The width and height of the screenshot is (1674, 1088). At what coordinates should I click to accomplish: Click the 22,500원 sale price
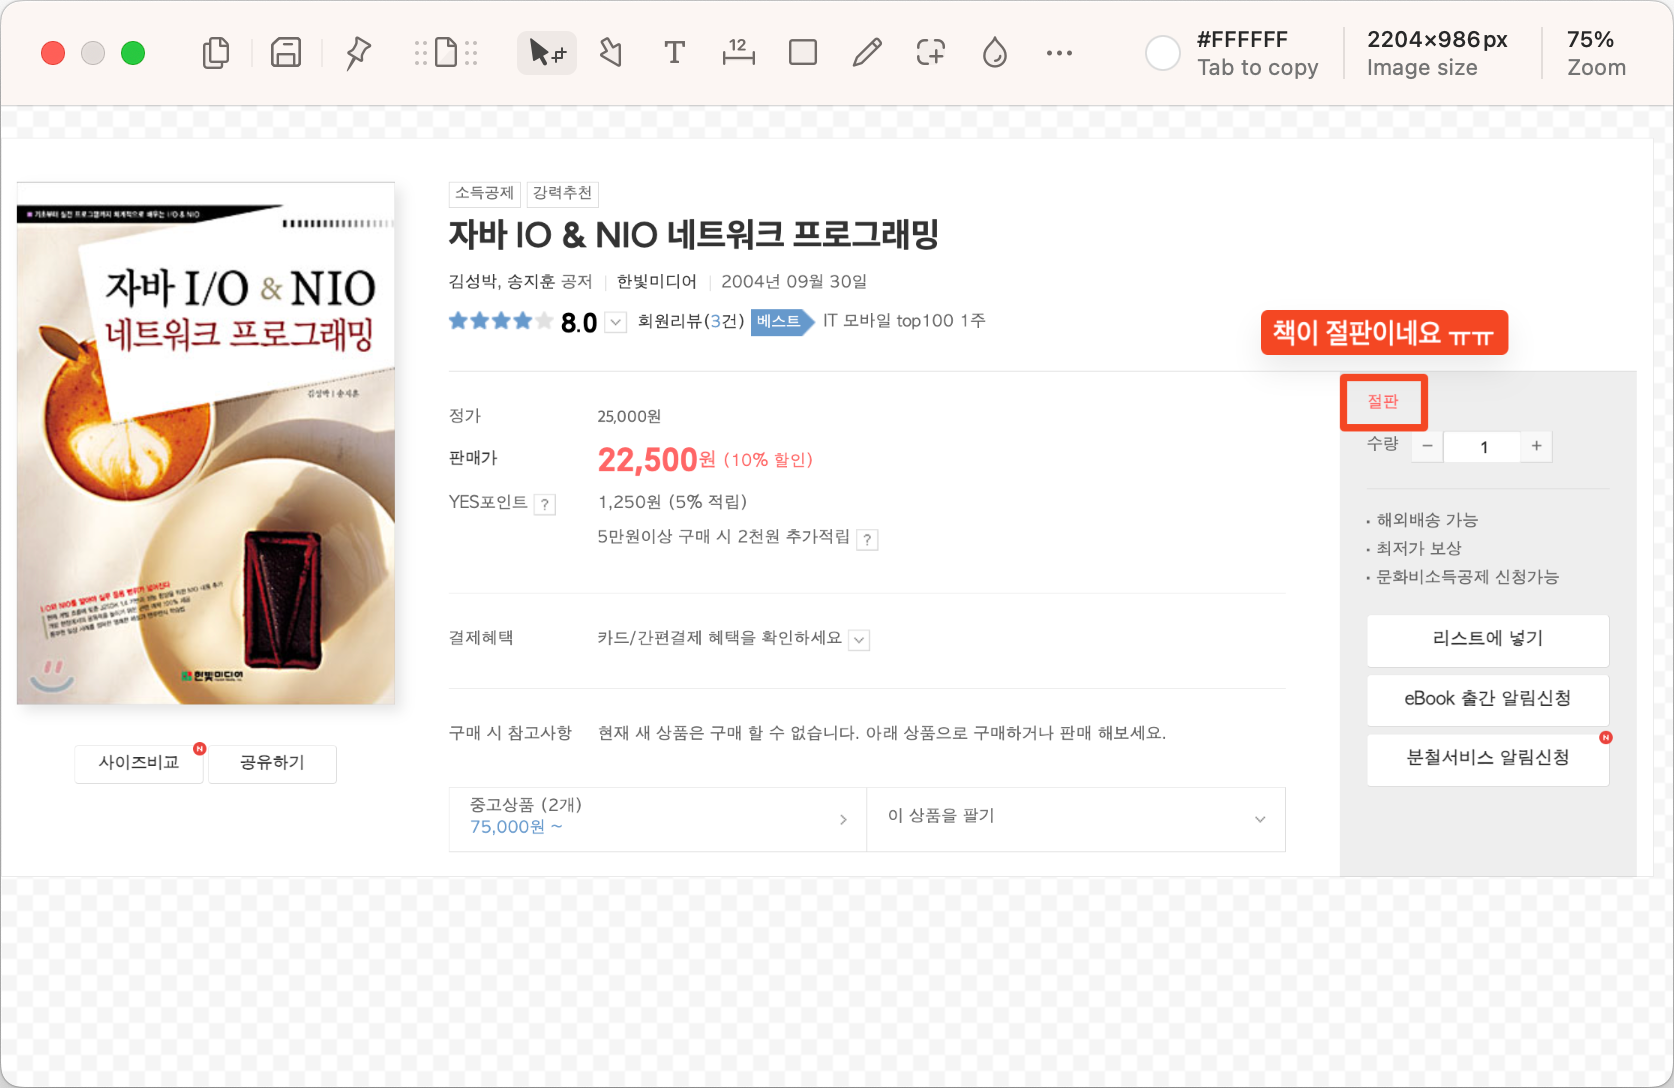(x=657, y=460)
